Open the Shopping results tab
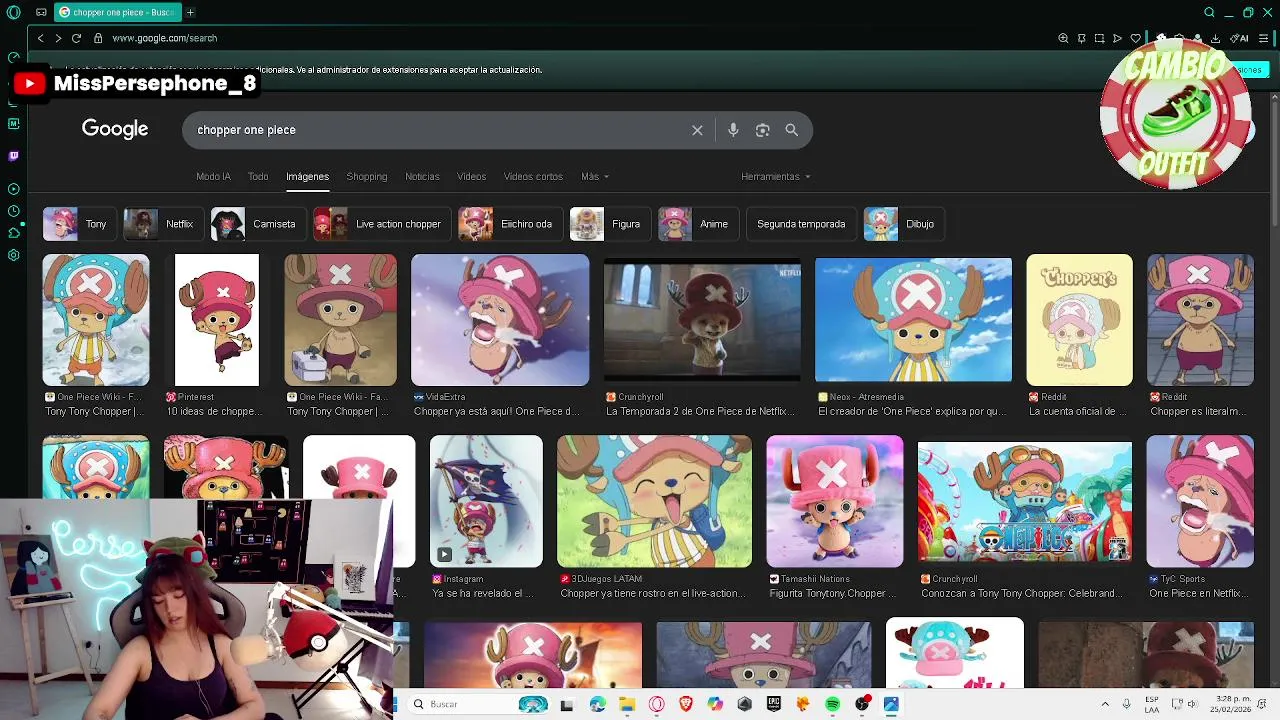This screenshot has height=720, width=1280. (367, 176)
